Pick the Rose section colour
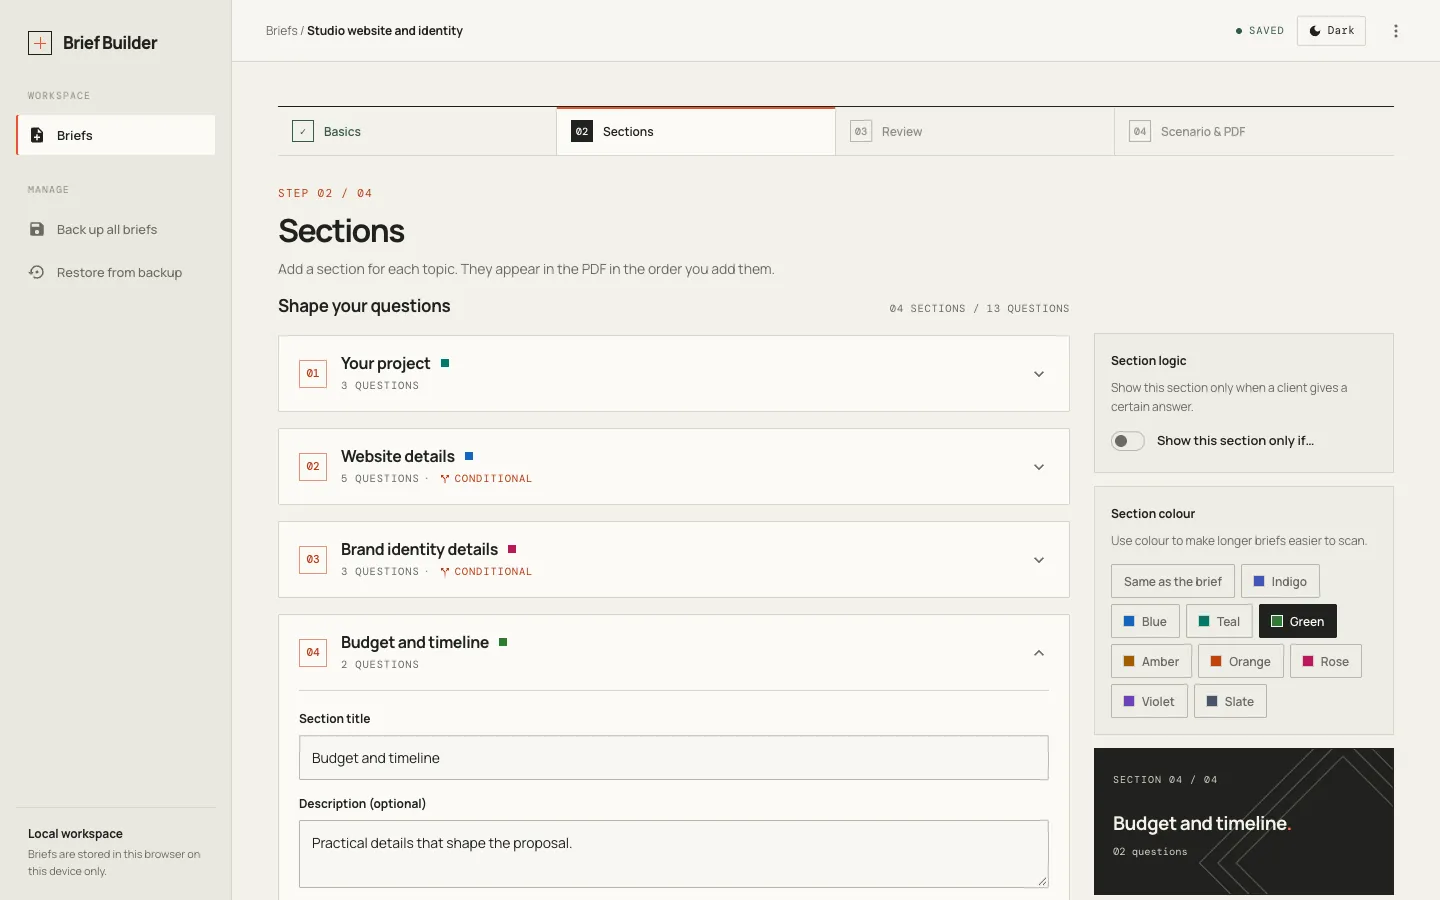The image size is (1440, 900). [1326, 661]
